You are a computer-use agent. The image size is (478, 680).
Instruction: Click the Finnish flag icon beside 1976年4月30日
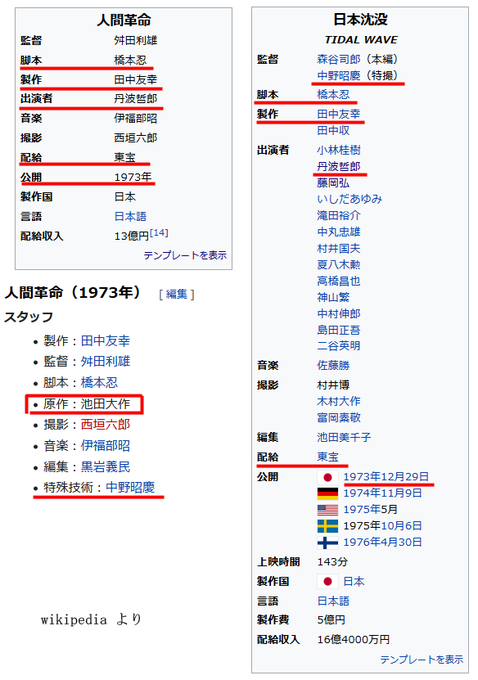tap(327, 543)
